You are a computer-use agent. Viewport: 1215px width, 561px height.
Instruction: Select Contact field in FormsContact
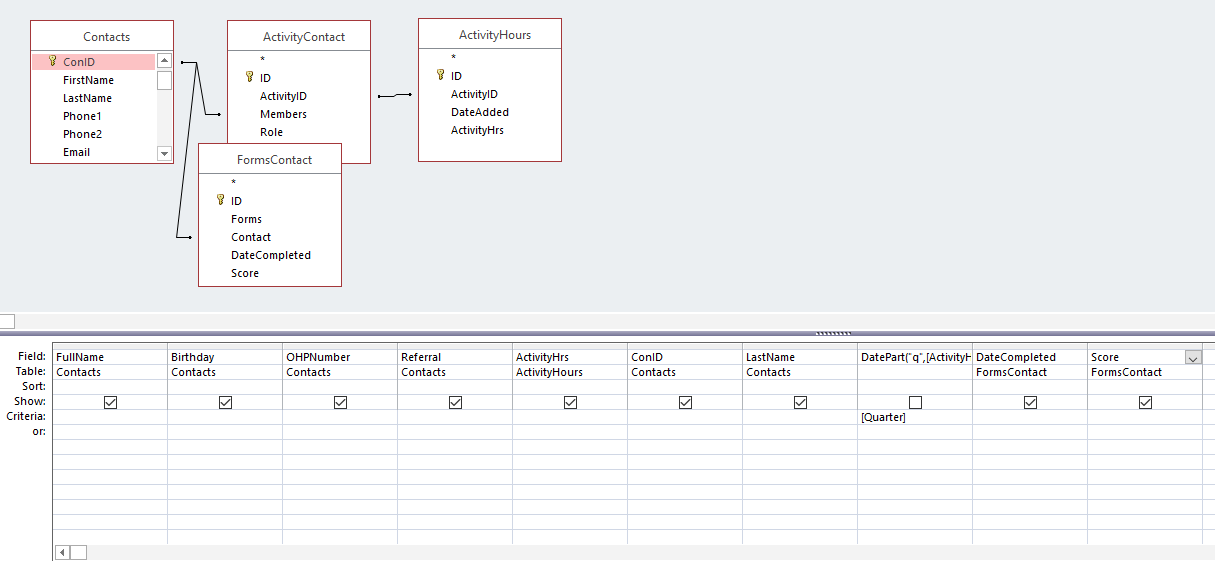click(251, 237)
